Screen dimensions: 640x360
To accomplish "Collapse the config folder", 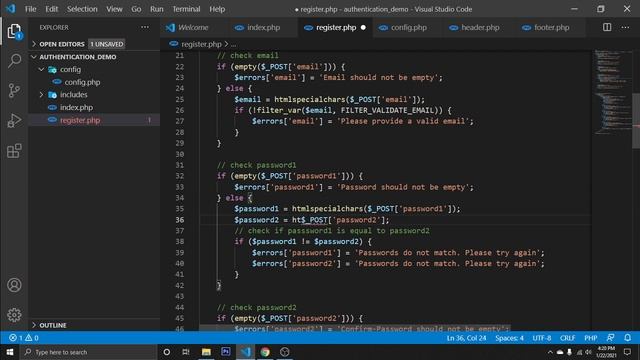I will click(41, 69).
